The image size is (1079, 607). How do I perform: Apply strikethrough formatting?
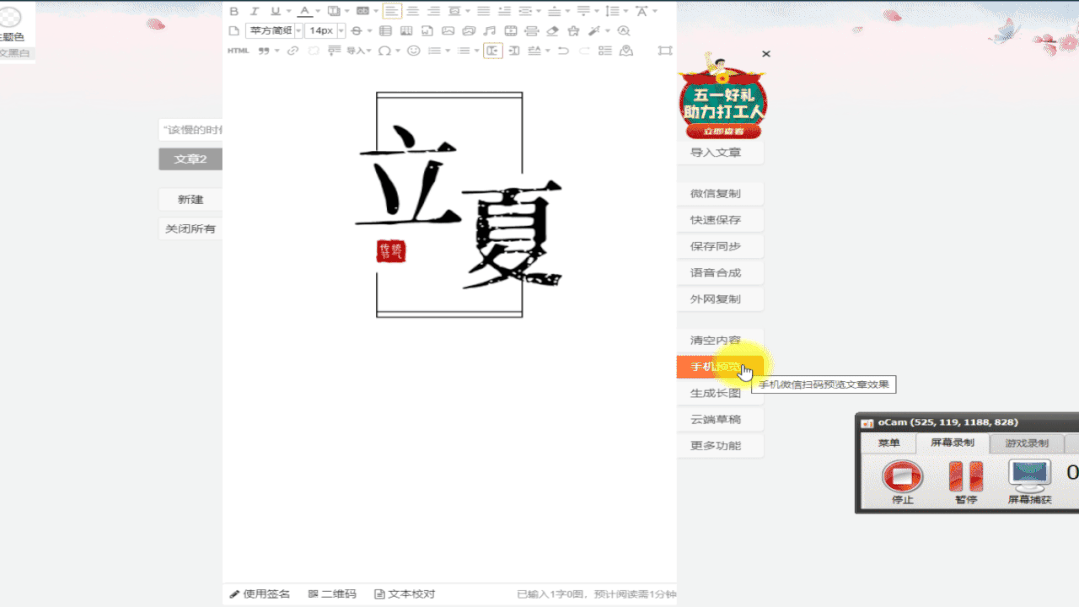click(356, 31)
